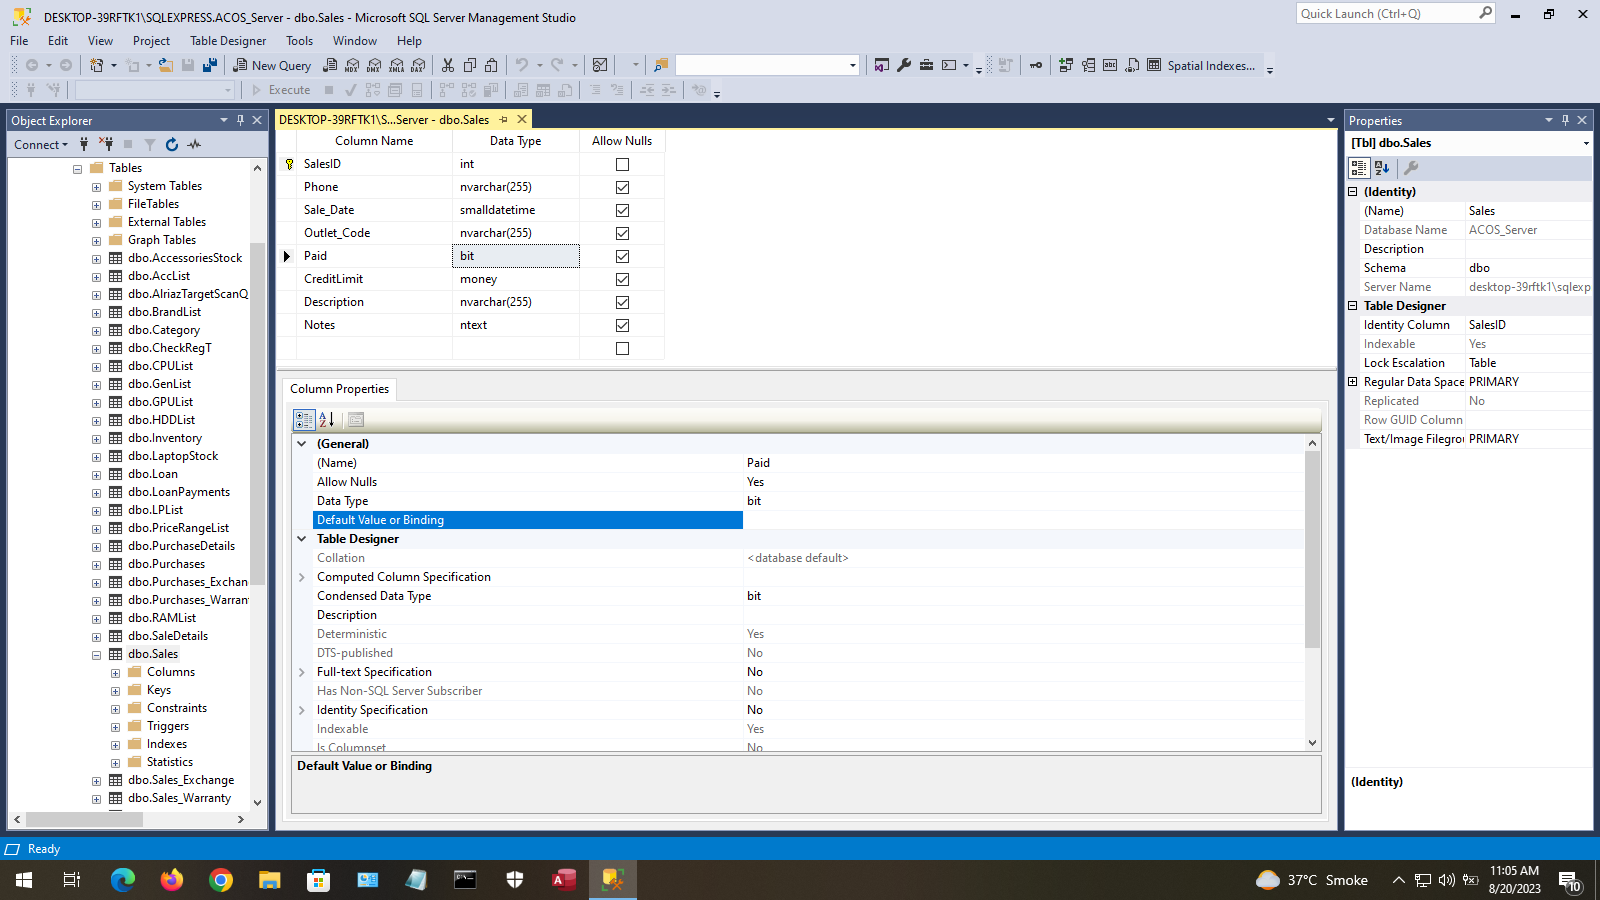
Task: Click the Cut icon on the toolbar
Action: pyautogui.click(x=447, y=64)
